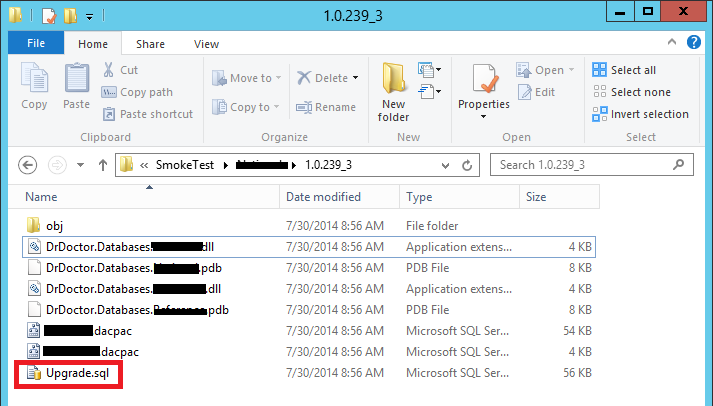The height and width of the screenshot is (406, 713).
Task: Click Invert selection button
Action: point(640,114)
